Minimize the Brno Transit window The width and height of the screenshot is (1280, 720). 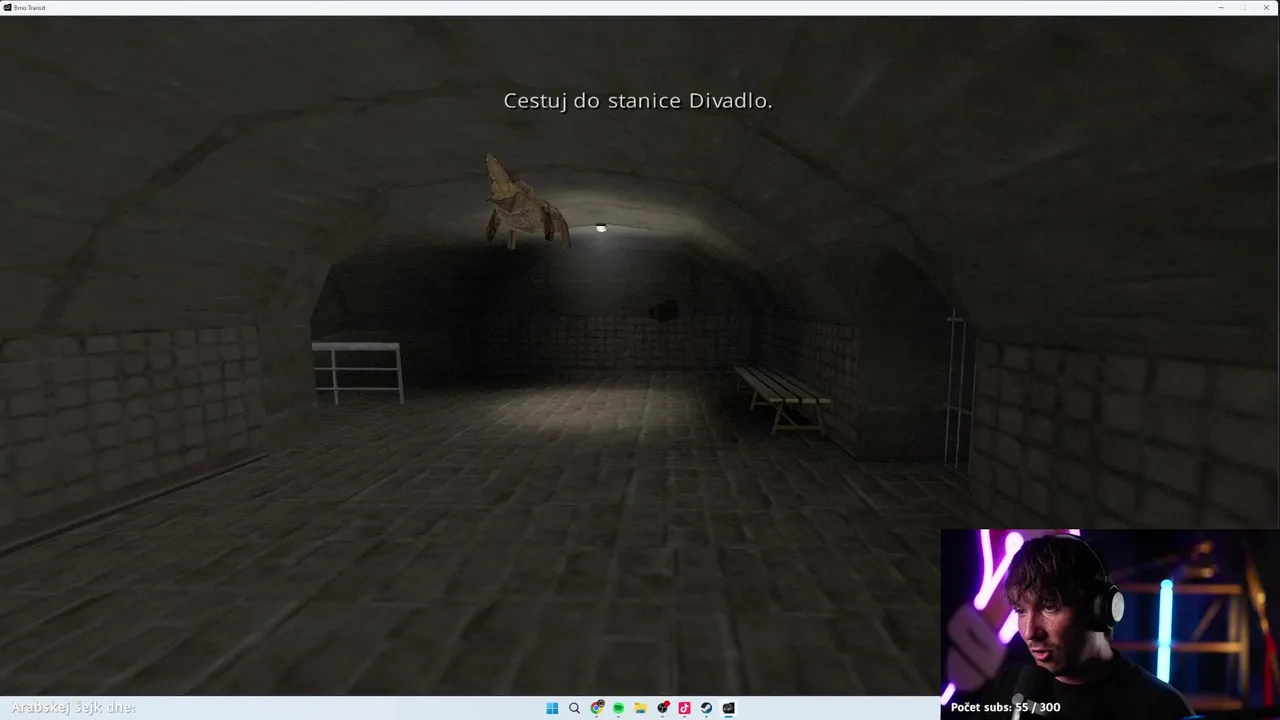coord(1220,7)
